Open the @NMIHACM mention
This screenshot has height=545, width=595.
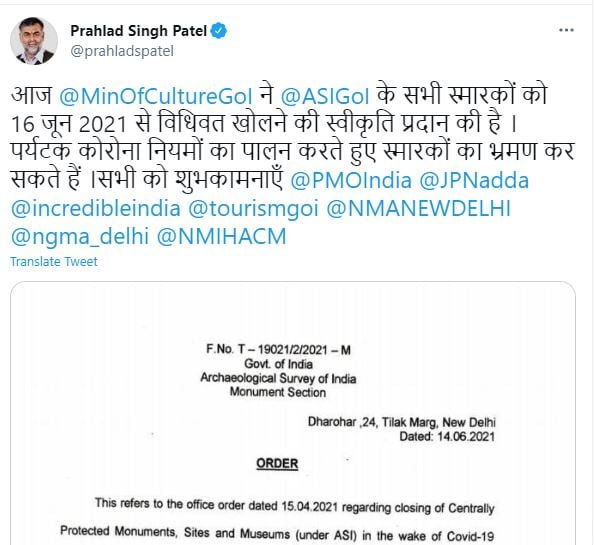[222, 236]
